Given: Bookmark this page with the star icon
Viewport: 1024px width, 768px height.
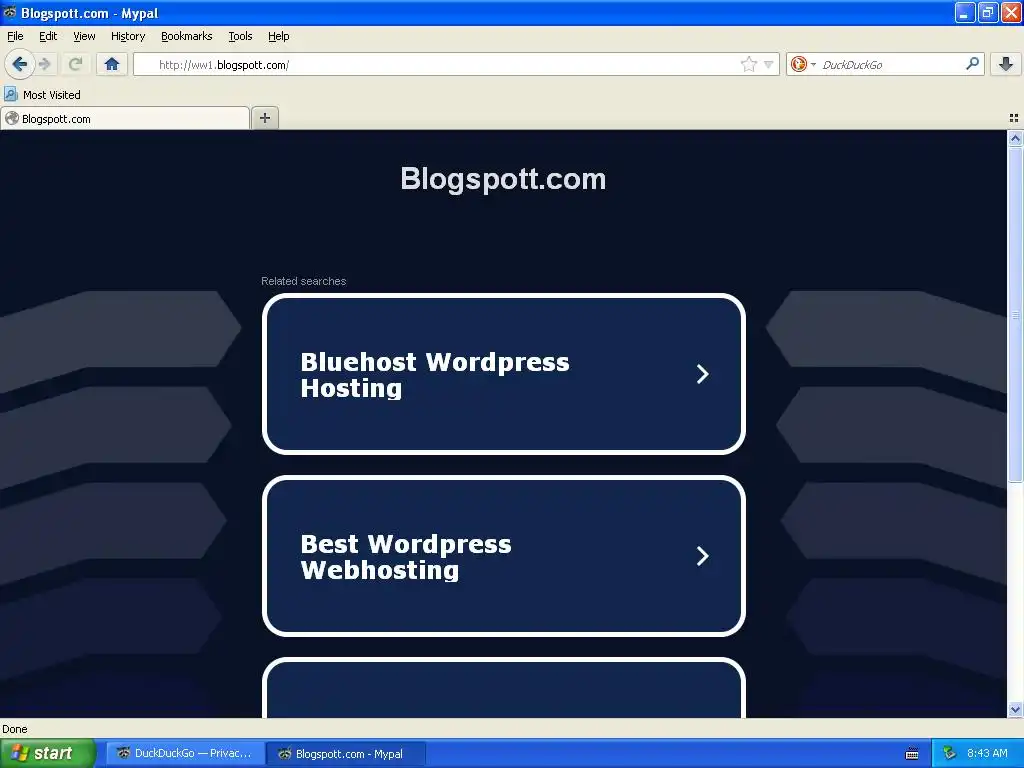Looking at the screenshot, I should click(748, 64).
